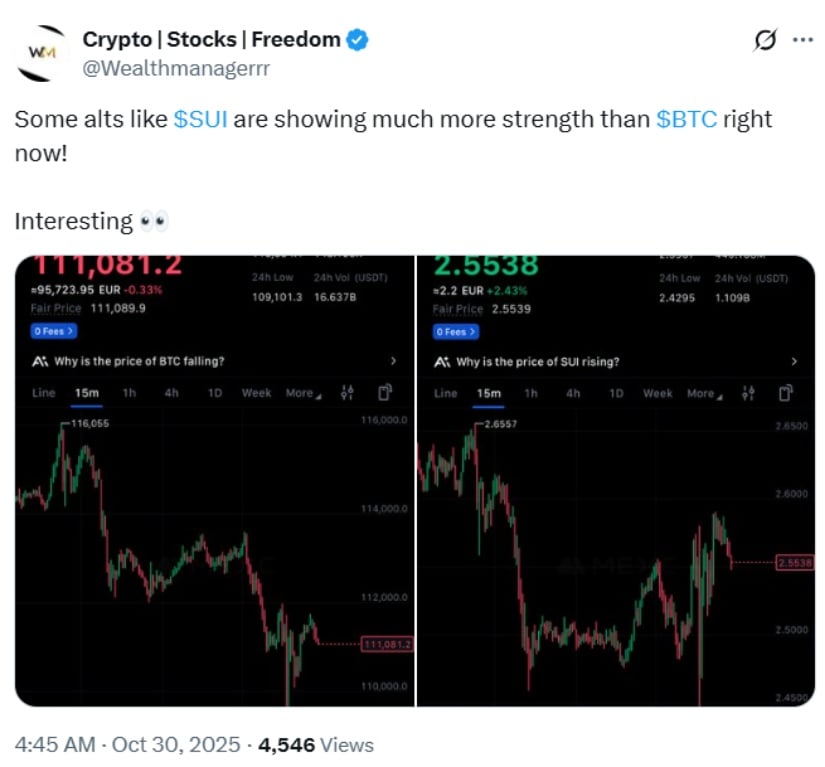Select the 1h timeframe tab on BTC chart
This screenshot has width=825, height=767.
(129, 393)
